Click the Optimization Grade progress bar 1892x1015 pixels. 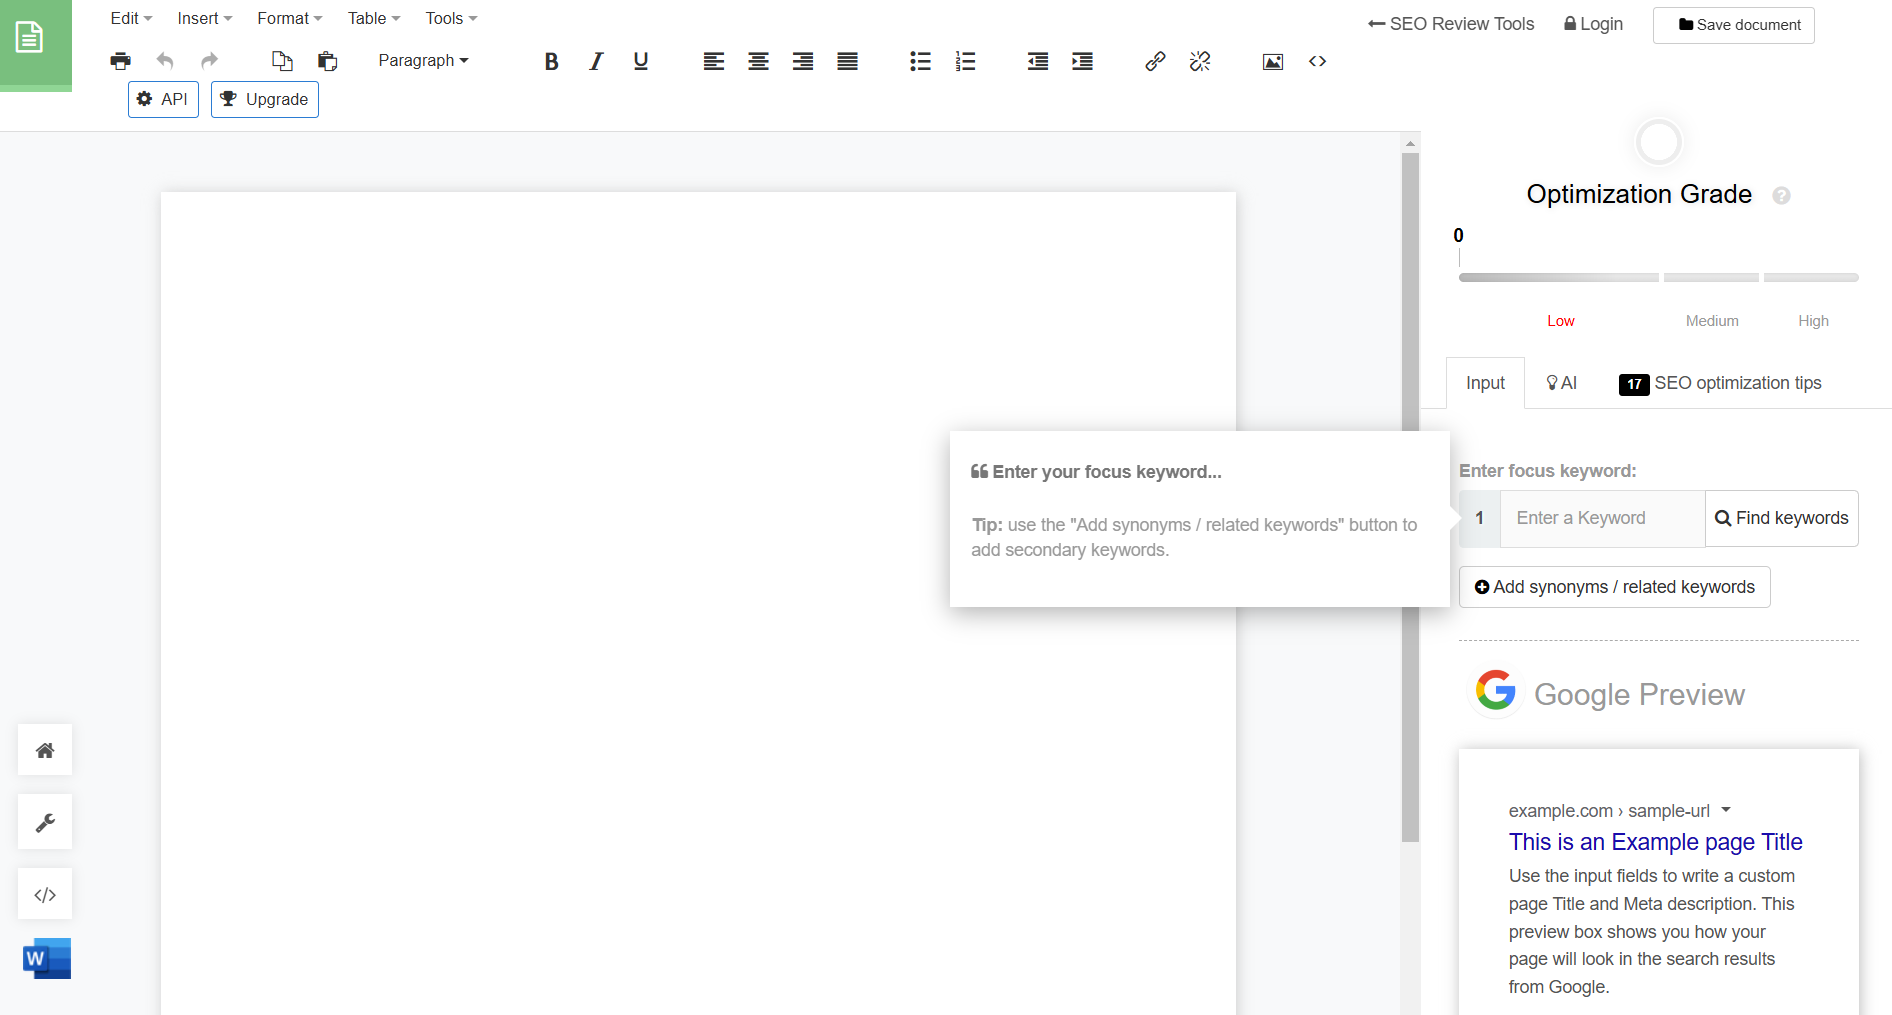point(1658,278)
